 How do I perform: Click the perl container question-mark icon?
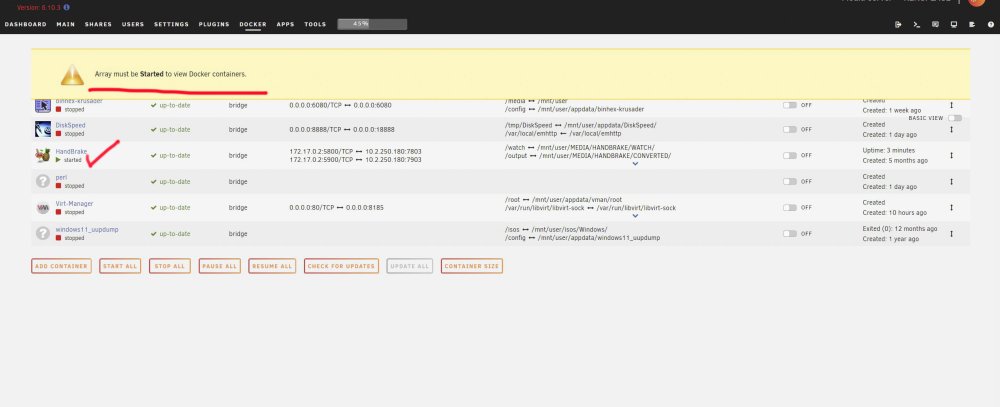tap(43, 181)
